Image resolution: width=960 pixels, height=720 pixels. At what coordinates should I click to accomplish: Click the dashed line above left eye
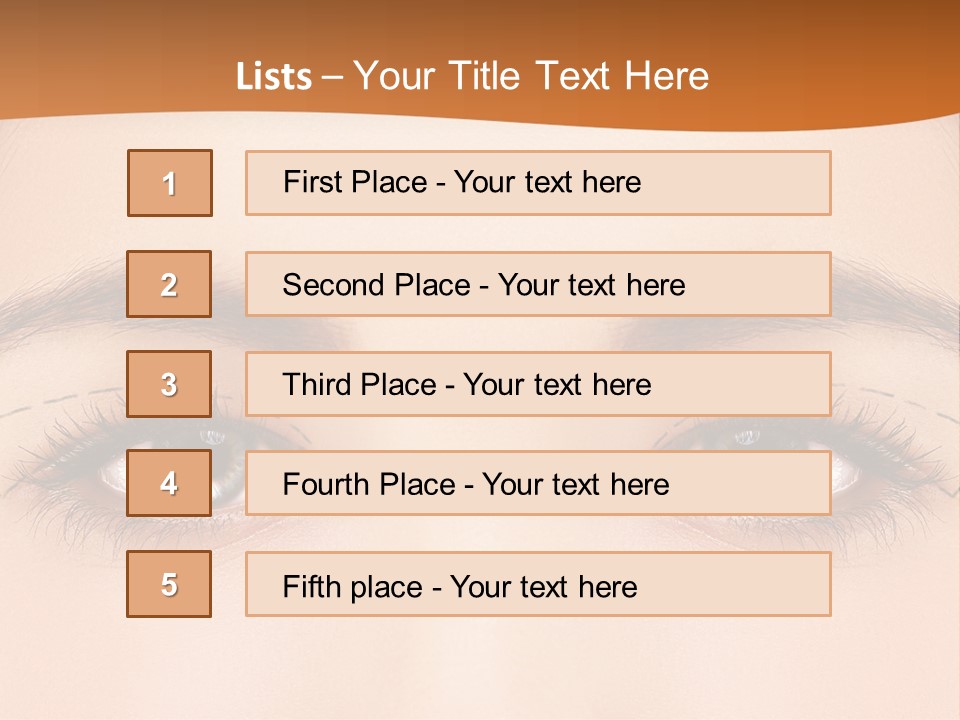pos(60,402)
